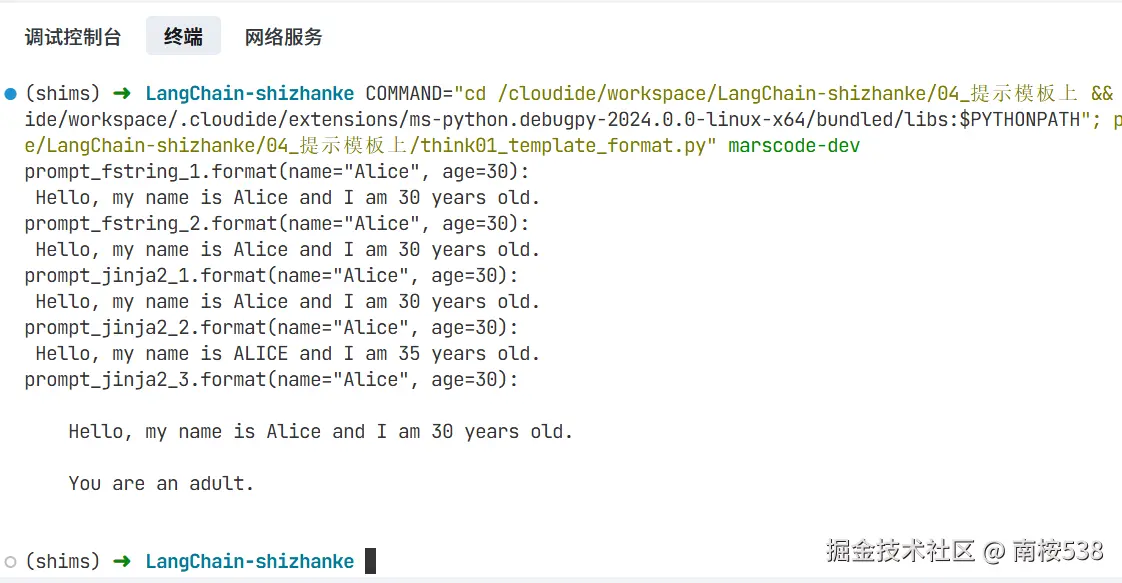The height and width of the screenshot is (583, 1122).
Task: Click the output line saying You are an adult
Action: tap(160, 483)
